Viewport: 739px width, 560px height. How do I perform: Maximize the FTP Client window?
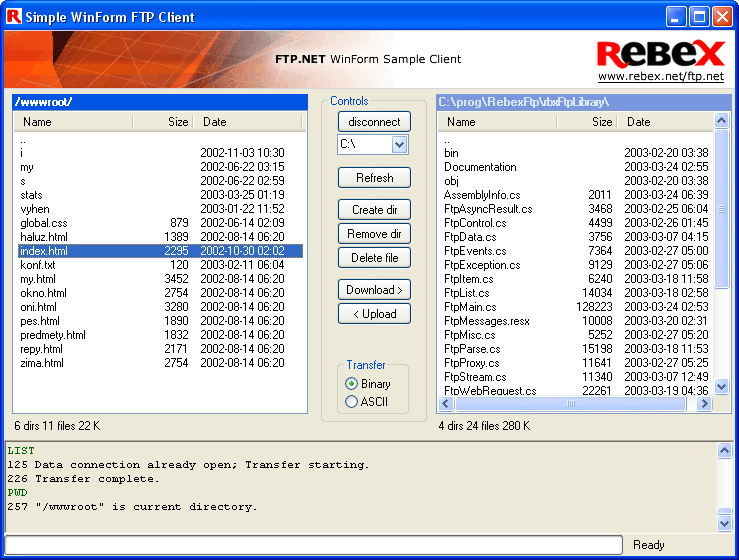point(699,17)
